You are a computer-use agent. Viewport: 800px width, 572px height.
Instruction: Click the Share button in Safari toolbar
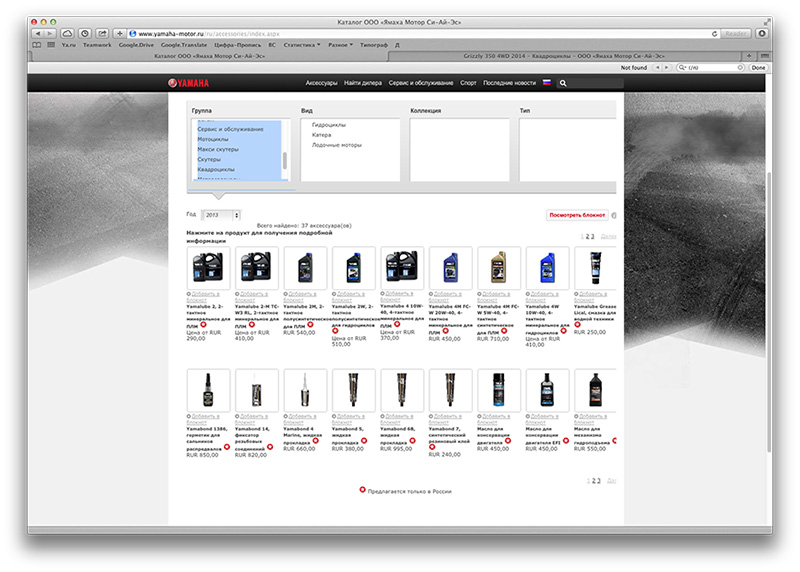[x=102, y=34]
